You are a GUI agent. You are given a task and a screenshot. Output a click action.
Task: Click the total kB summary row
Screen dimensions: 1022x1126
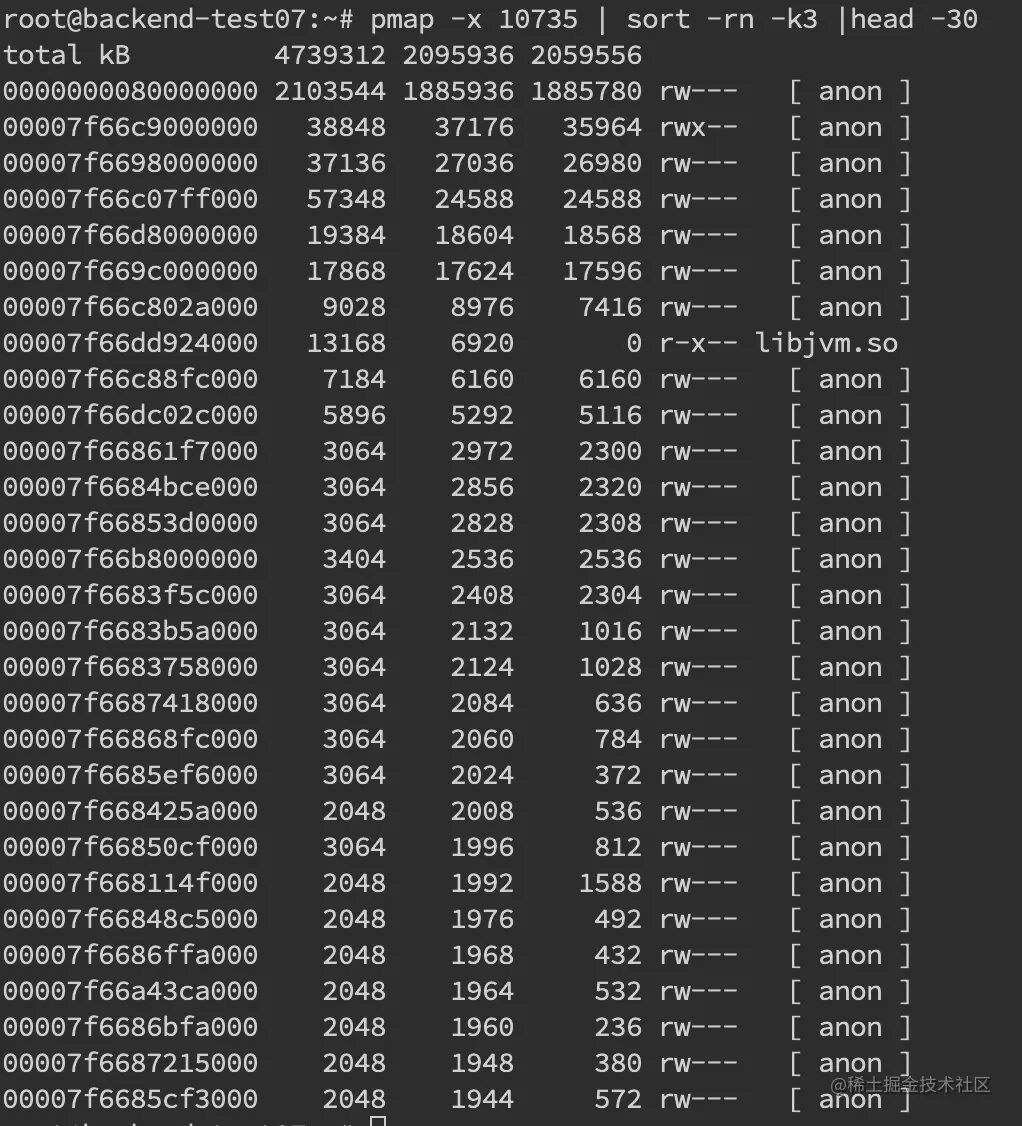pyautogui.click(x=322, y=55)
